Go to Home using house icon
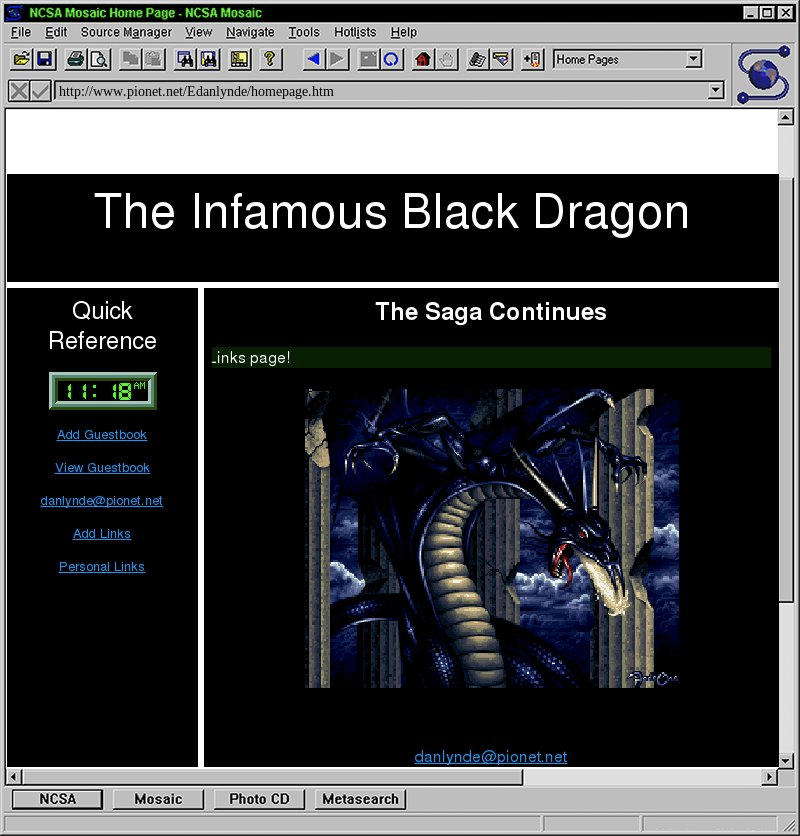Viewport: 800px width, 836px height. (422, 60)
